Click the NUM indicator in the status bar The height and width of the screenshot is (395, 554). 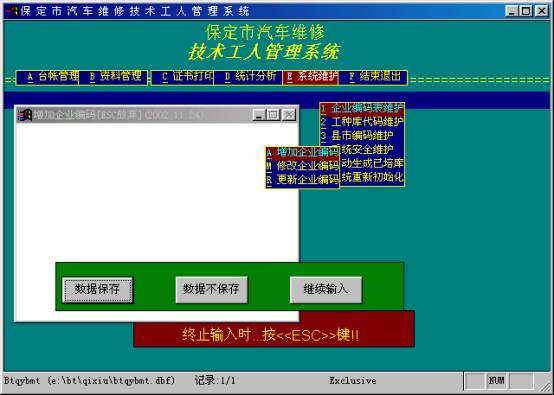(x=496, y=381)
